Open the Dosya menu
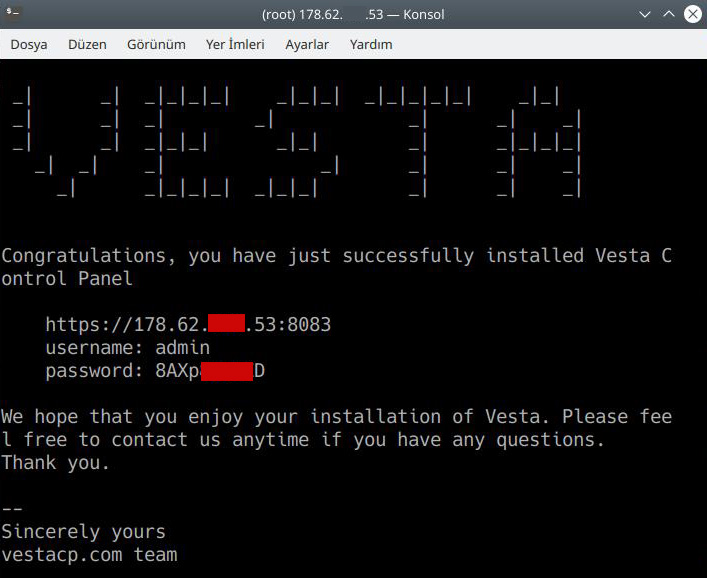The height and width of the screenshot is (578, 707). (x=29, y=44)
